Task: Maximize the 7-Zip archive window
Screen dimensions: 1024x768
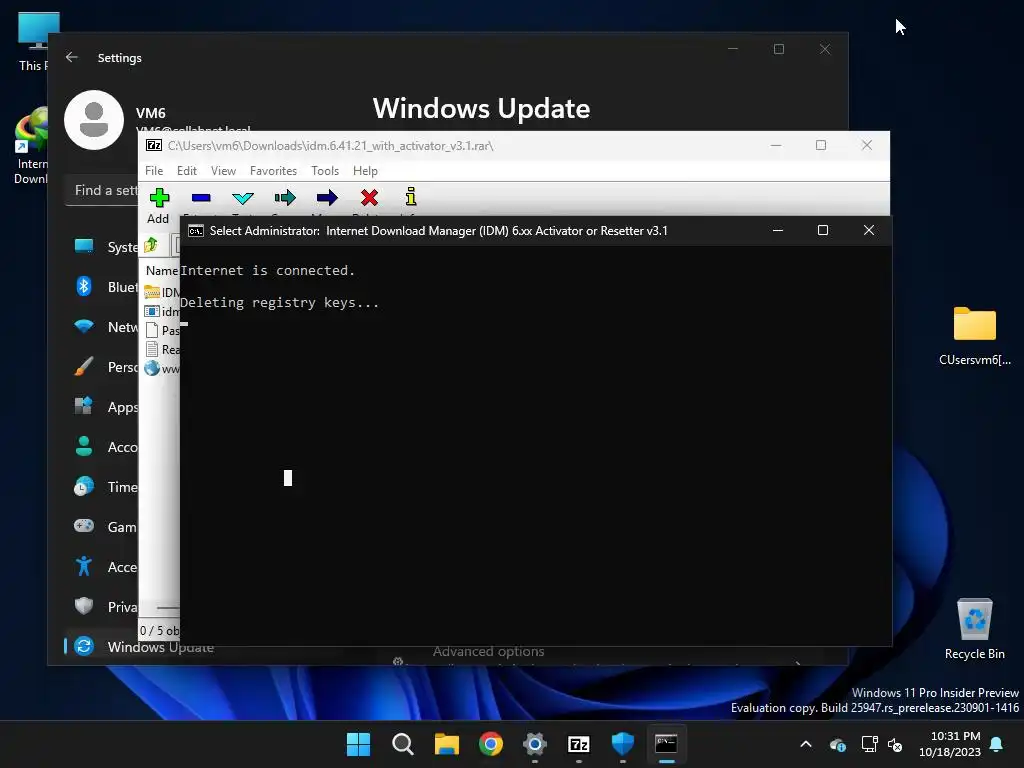Action: (x=821, y=145)
